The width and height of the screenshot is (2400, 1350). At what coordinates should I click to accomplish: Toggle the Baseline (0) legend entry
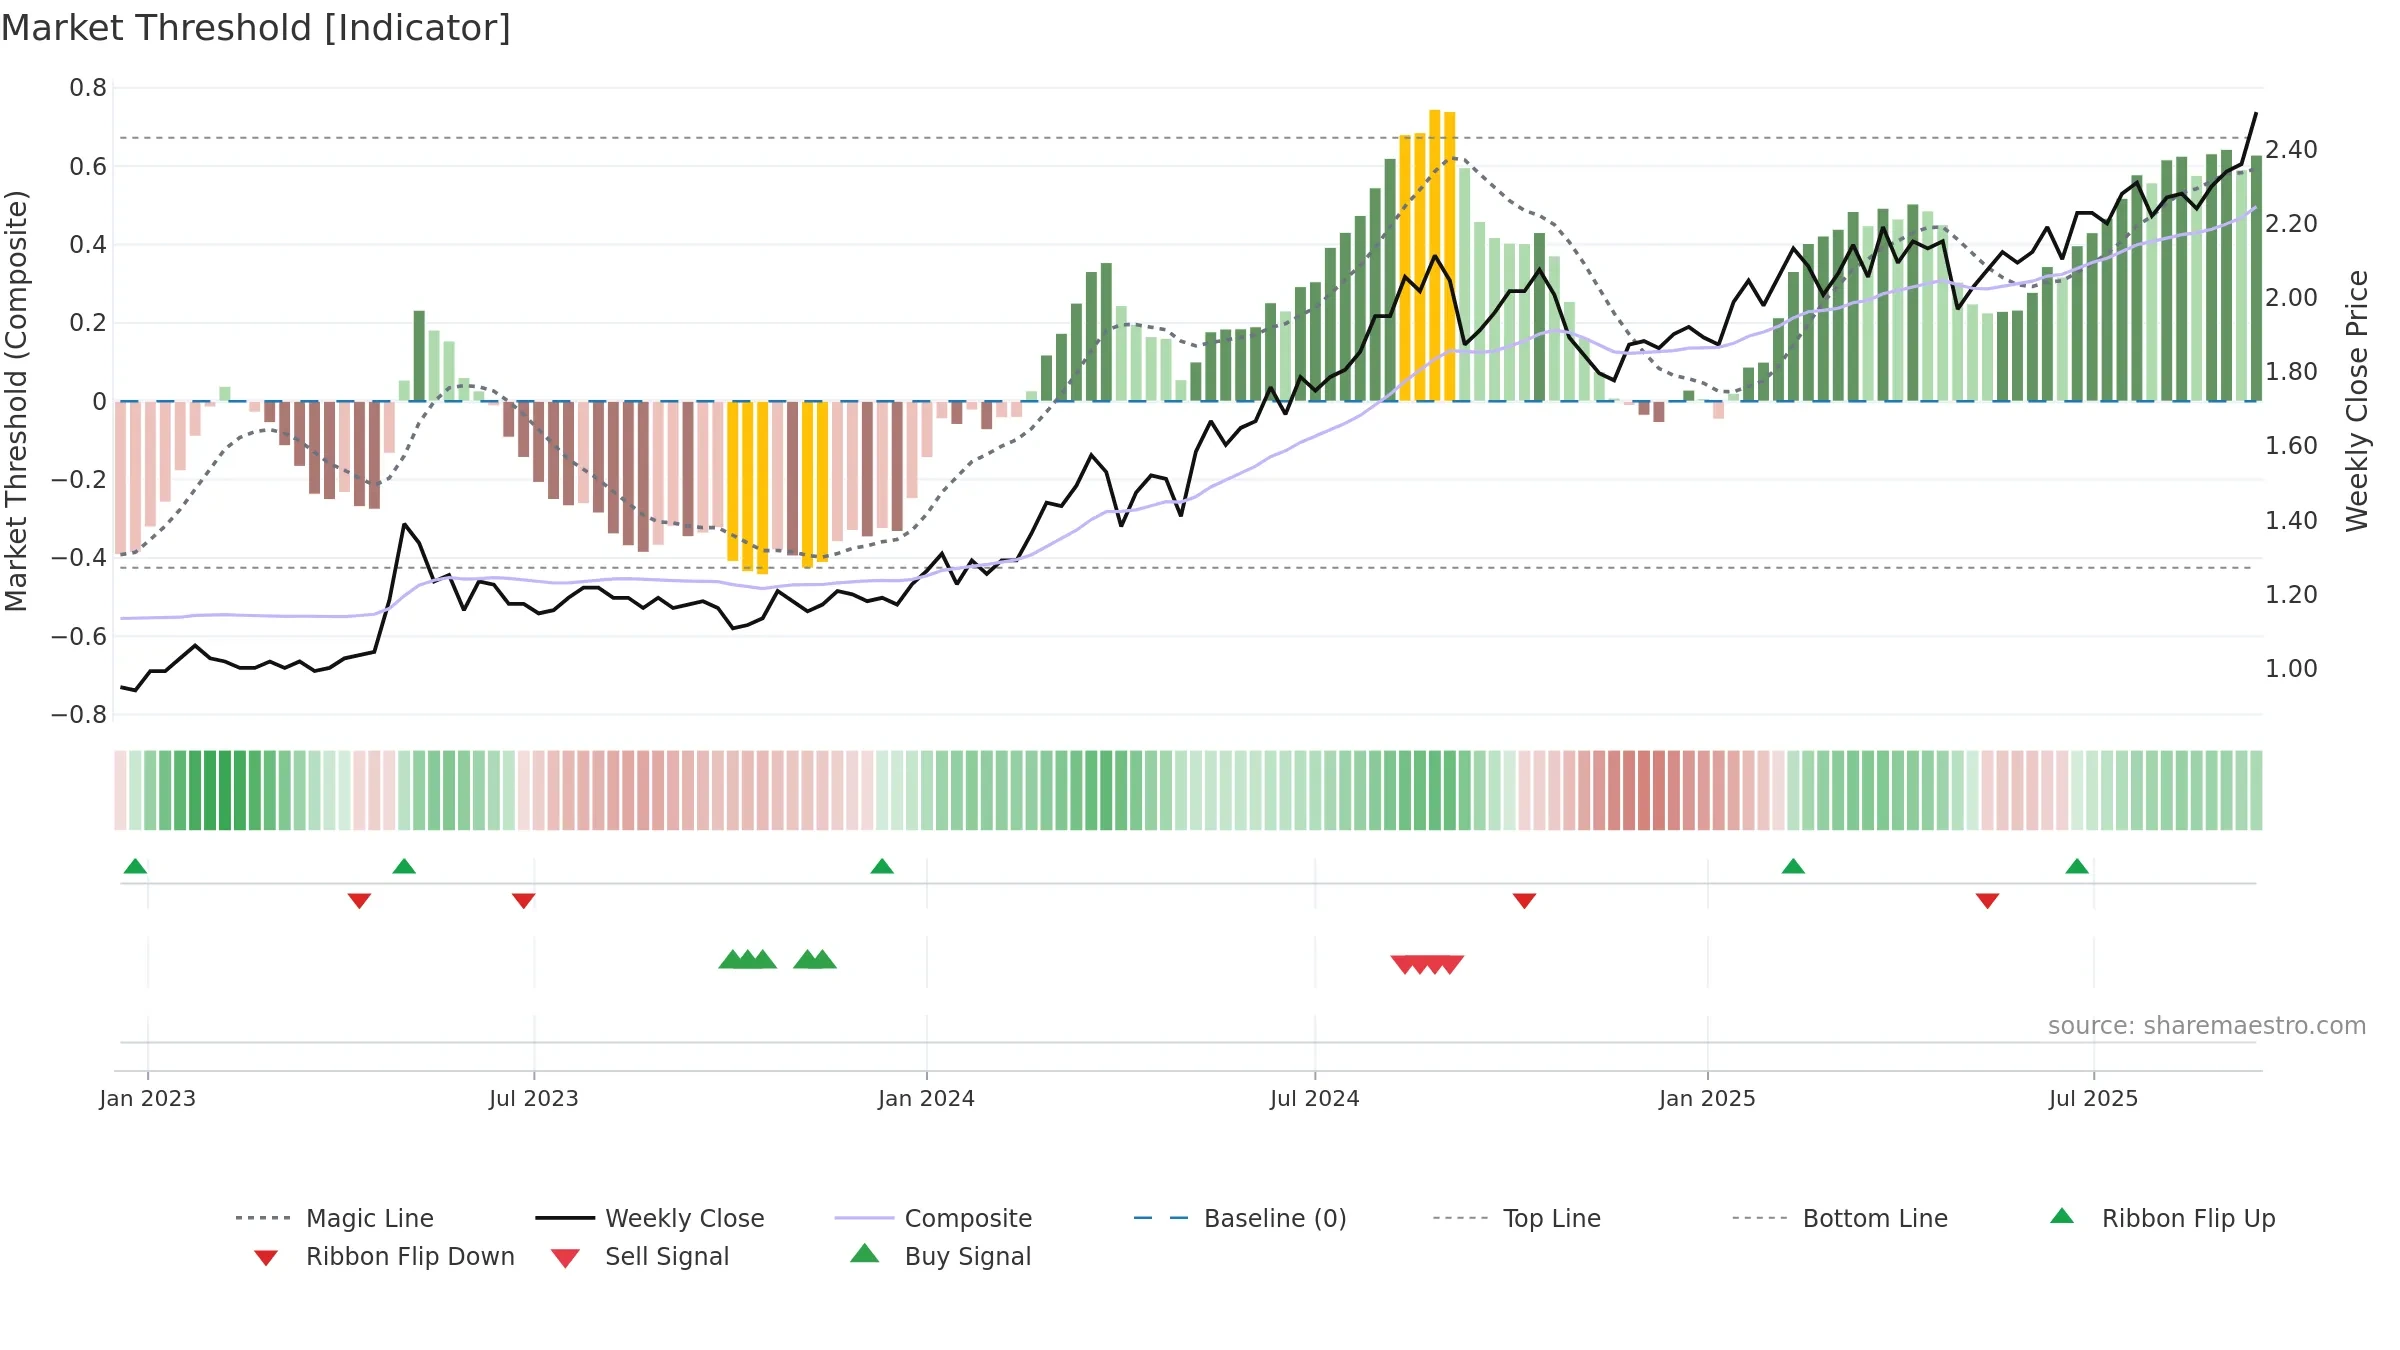[1240, 1218]
